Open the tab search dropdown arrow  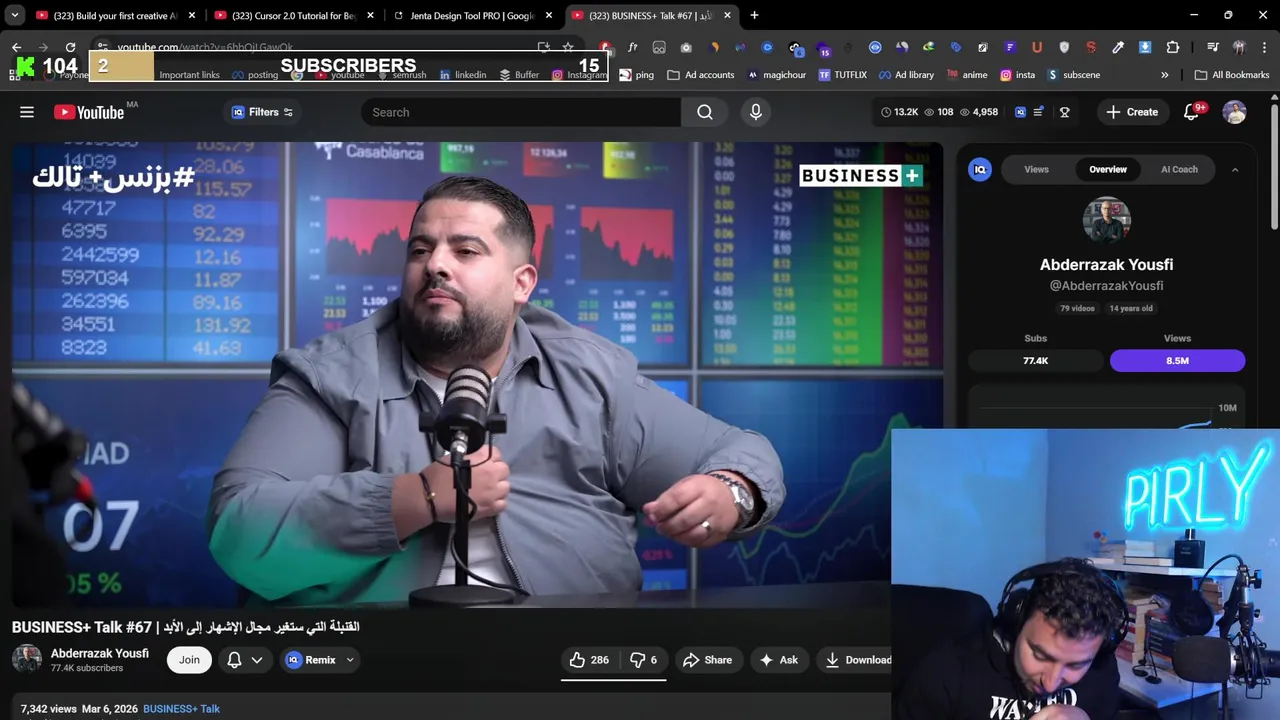14,15
